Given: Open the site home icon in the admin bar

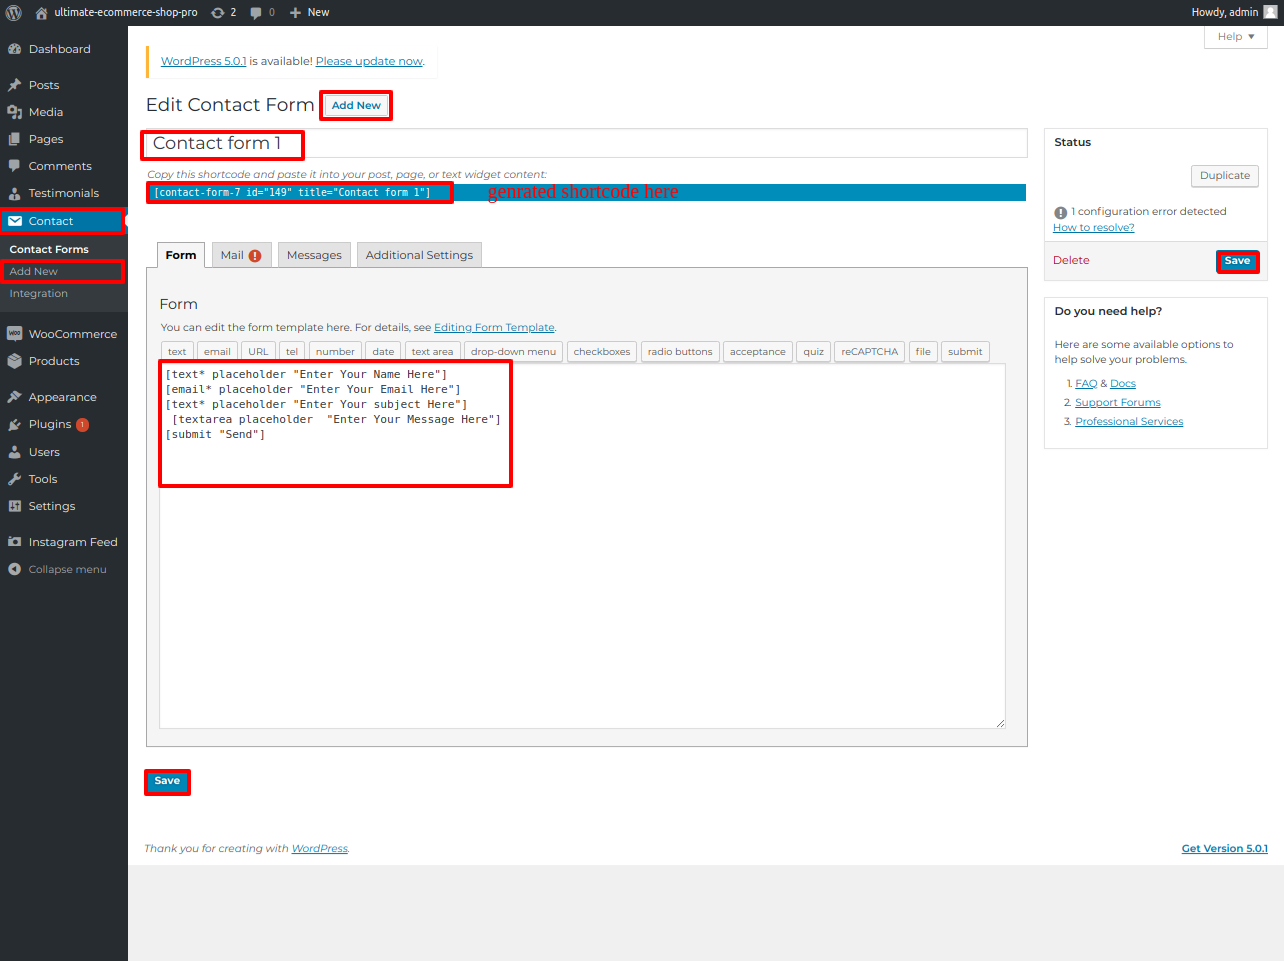Looking at the screenshot, I should point(41,13).
